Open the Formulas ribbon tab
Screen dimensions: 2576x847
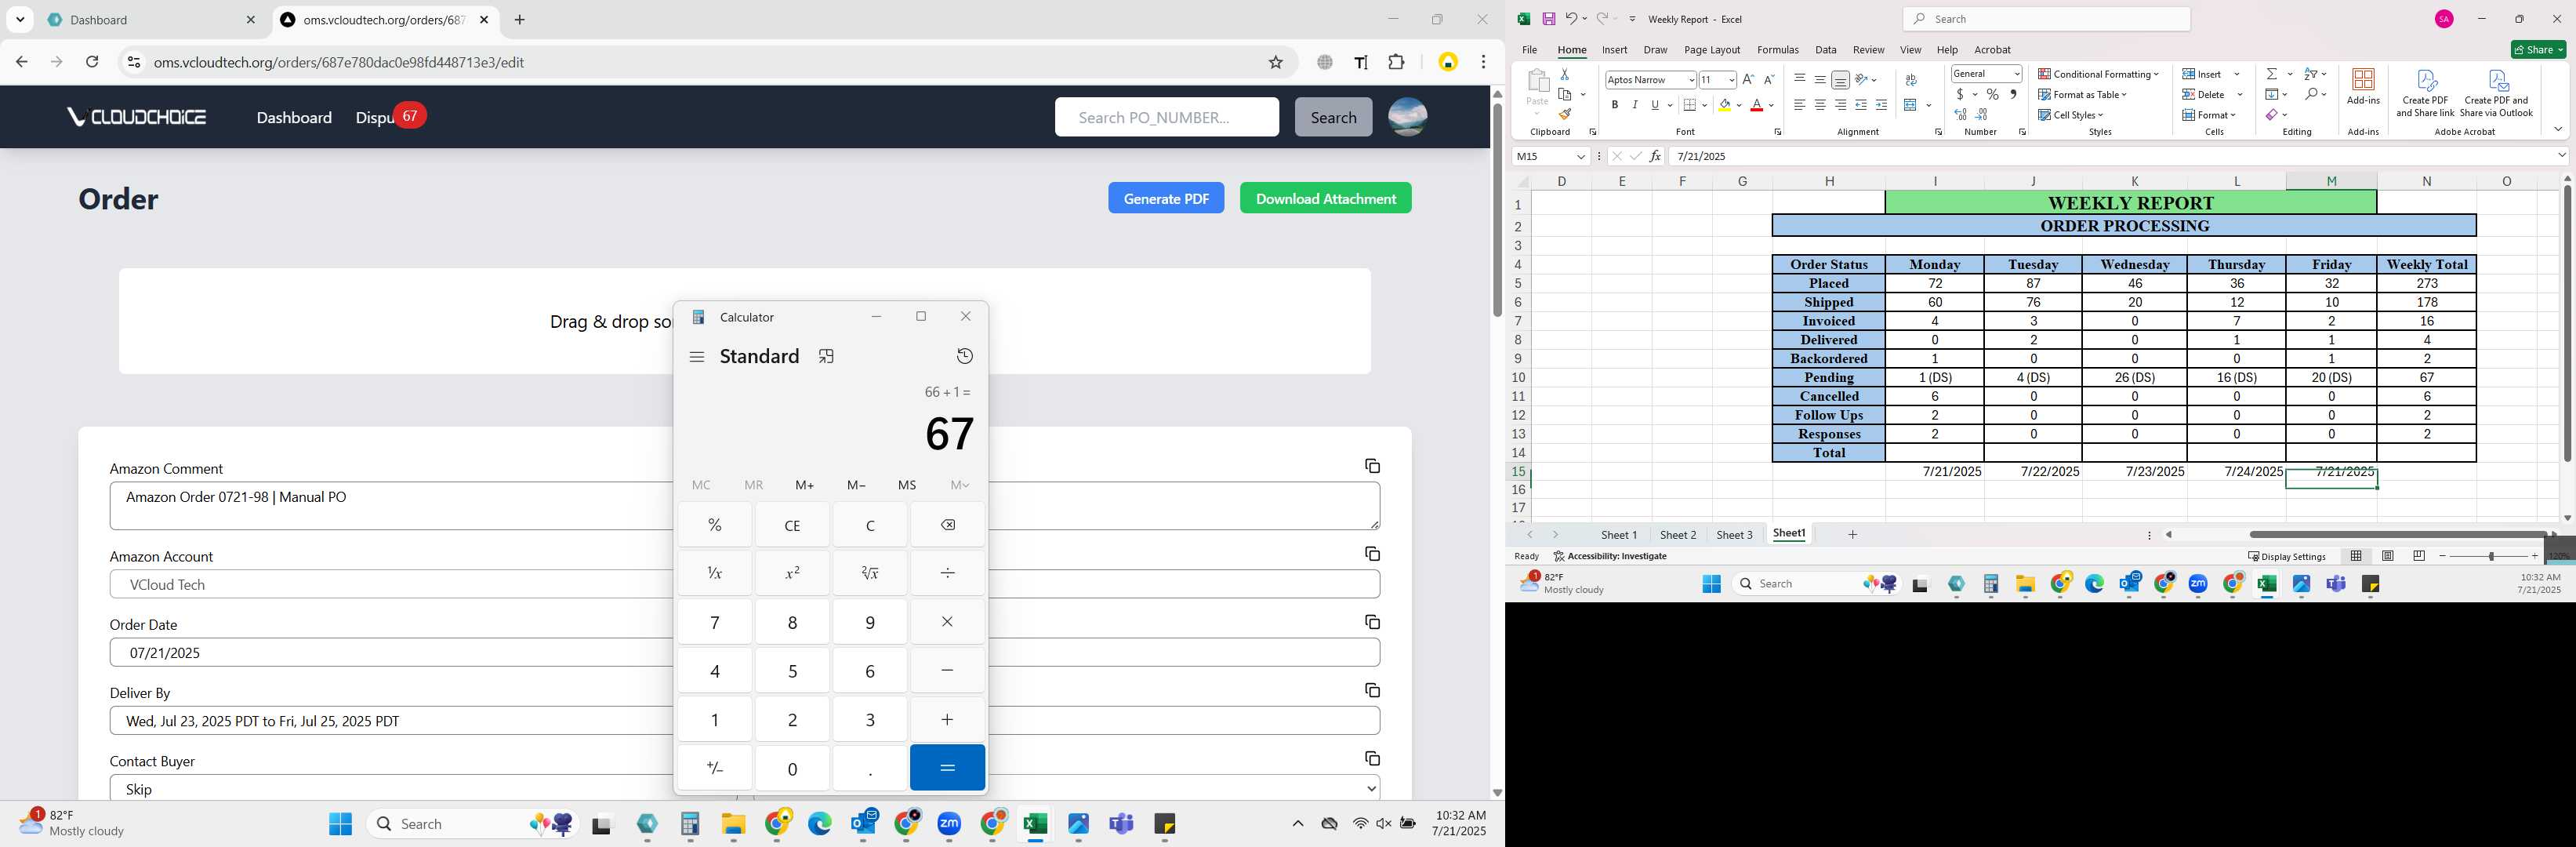1777,50
